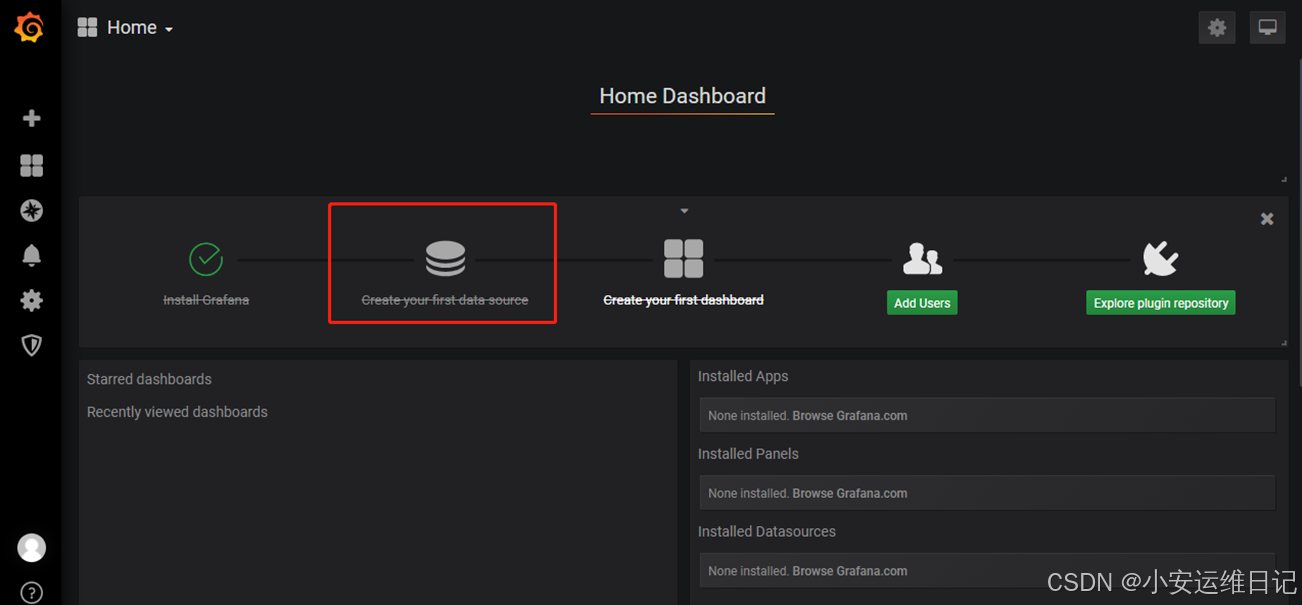This screenshot has width=1302, height=605.
Task: Click Create your first dashboard link
Action: [x=684, y=300]
